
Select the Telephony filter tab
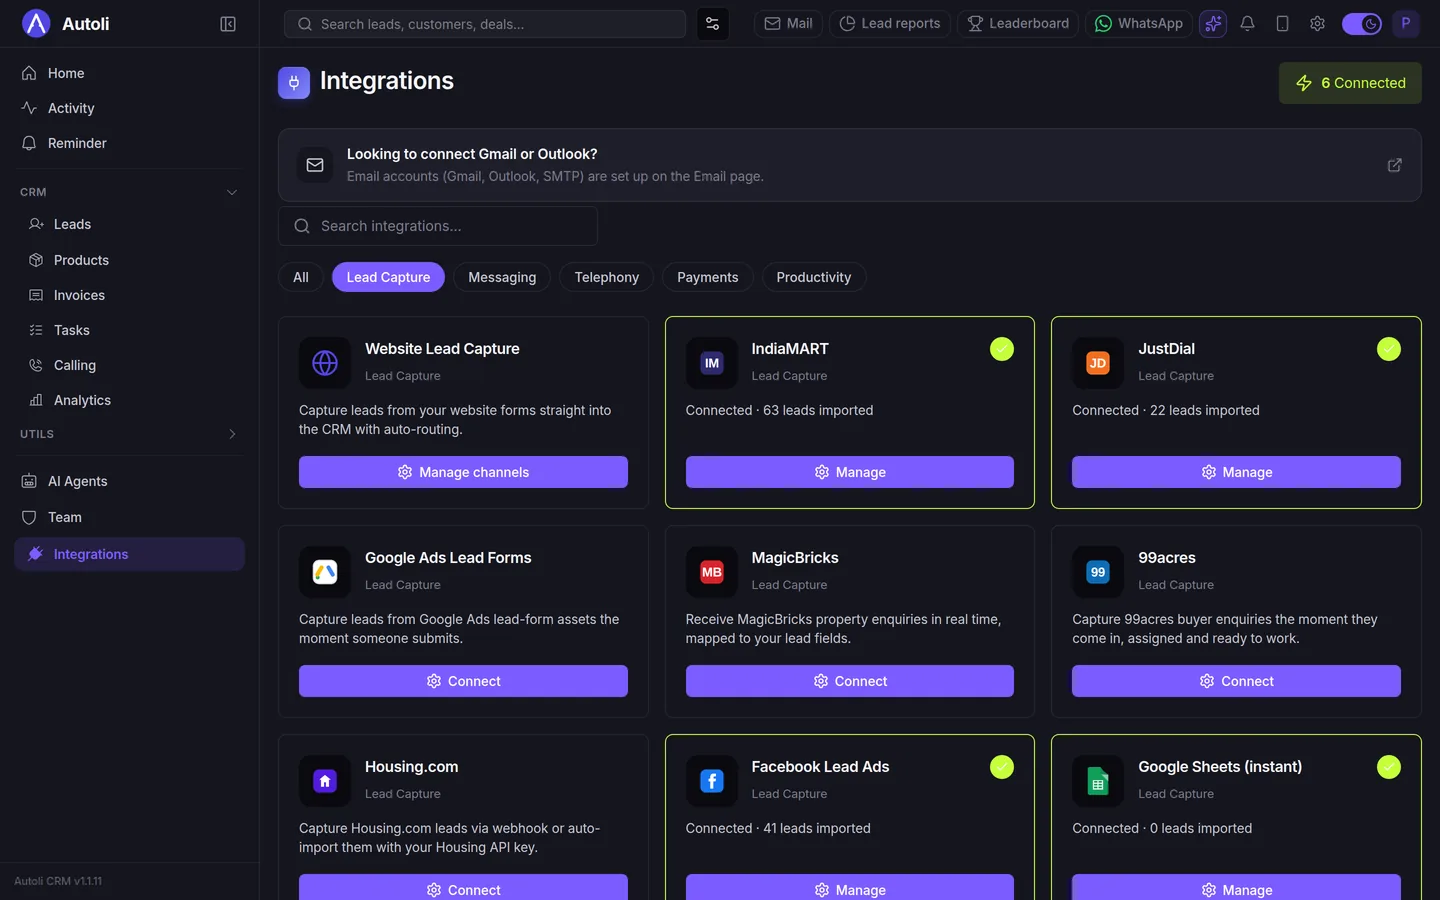pyautogui.click(x=606, y=277)
